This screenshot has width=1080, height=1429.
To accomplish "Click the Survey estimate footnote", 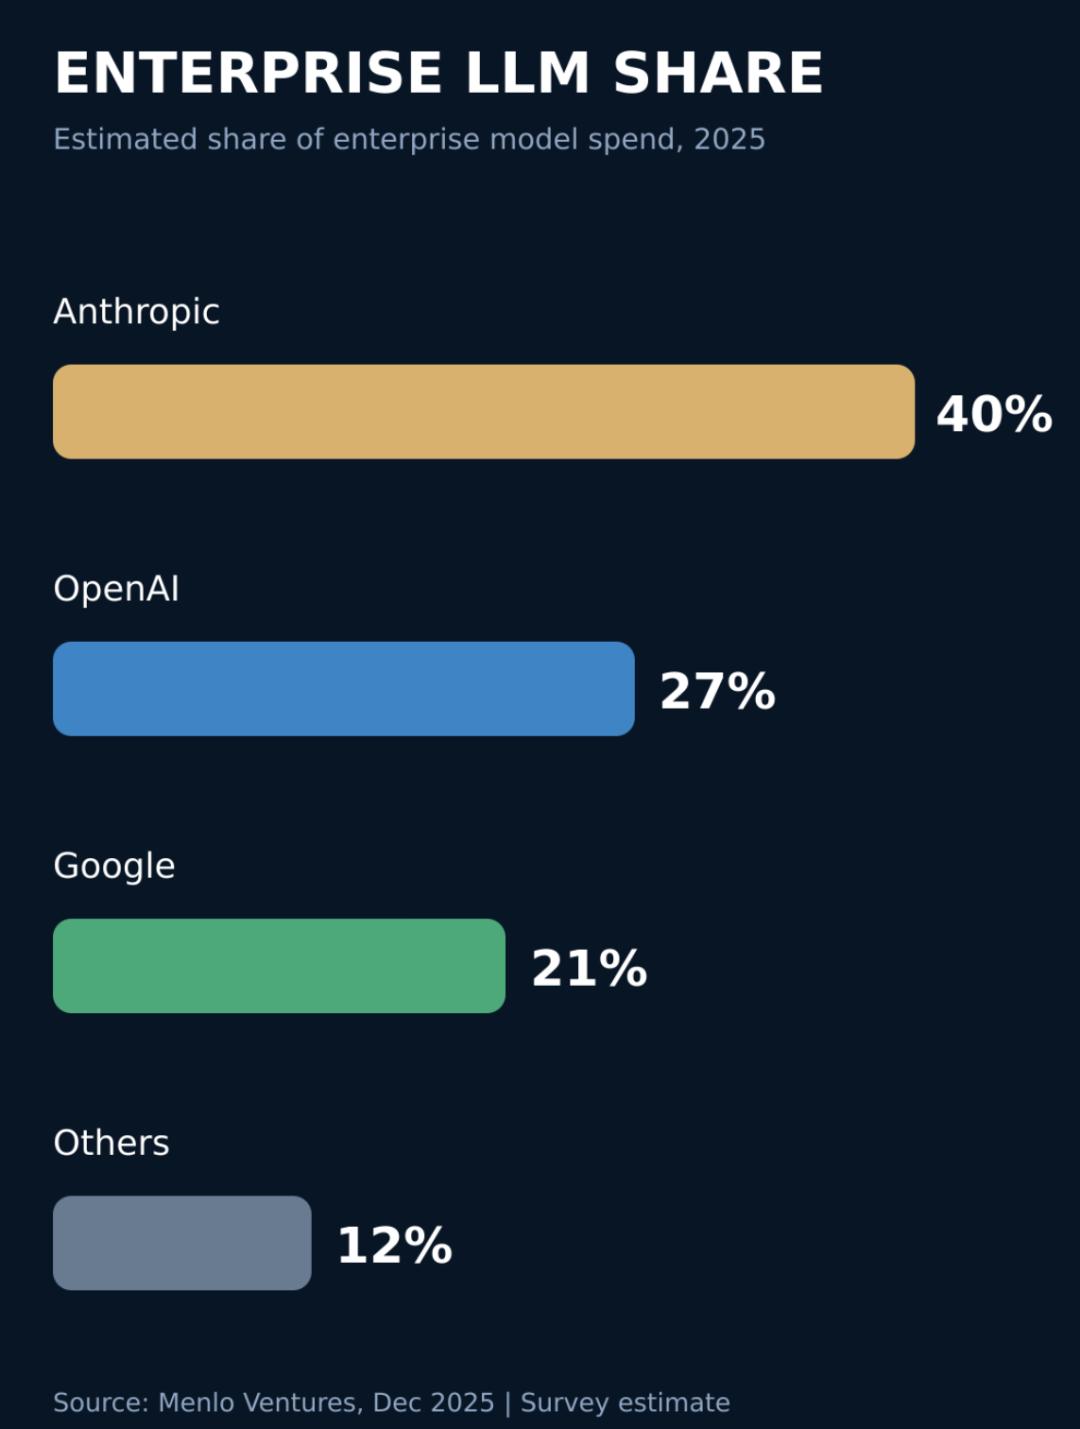I will point(625,1403).
